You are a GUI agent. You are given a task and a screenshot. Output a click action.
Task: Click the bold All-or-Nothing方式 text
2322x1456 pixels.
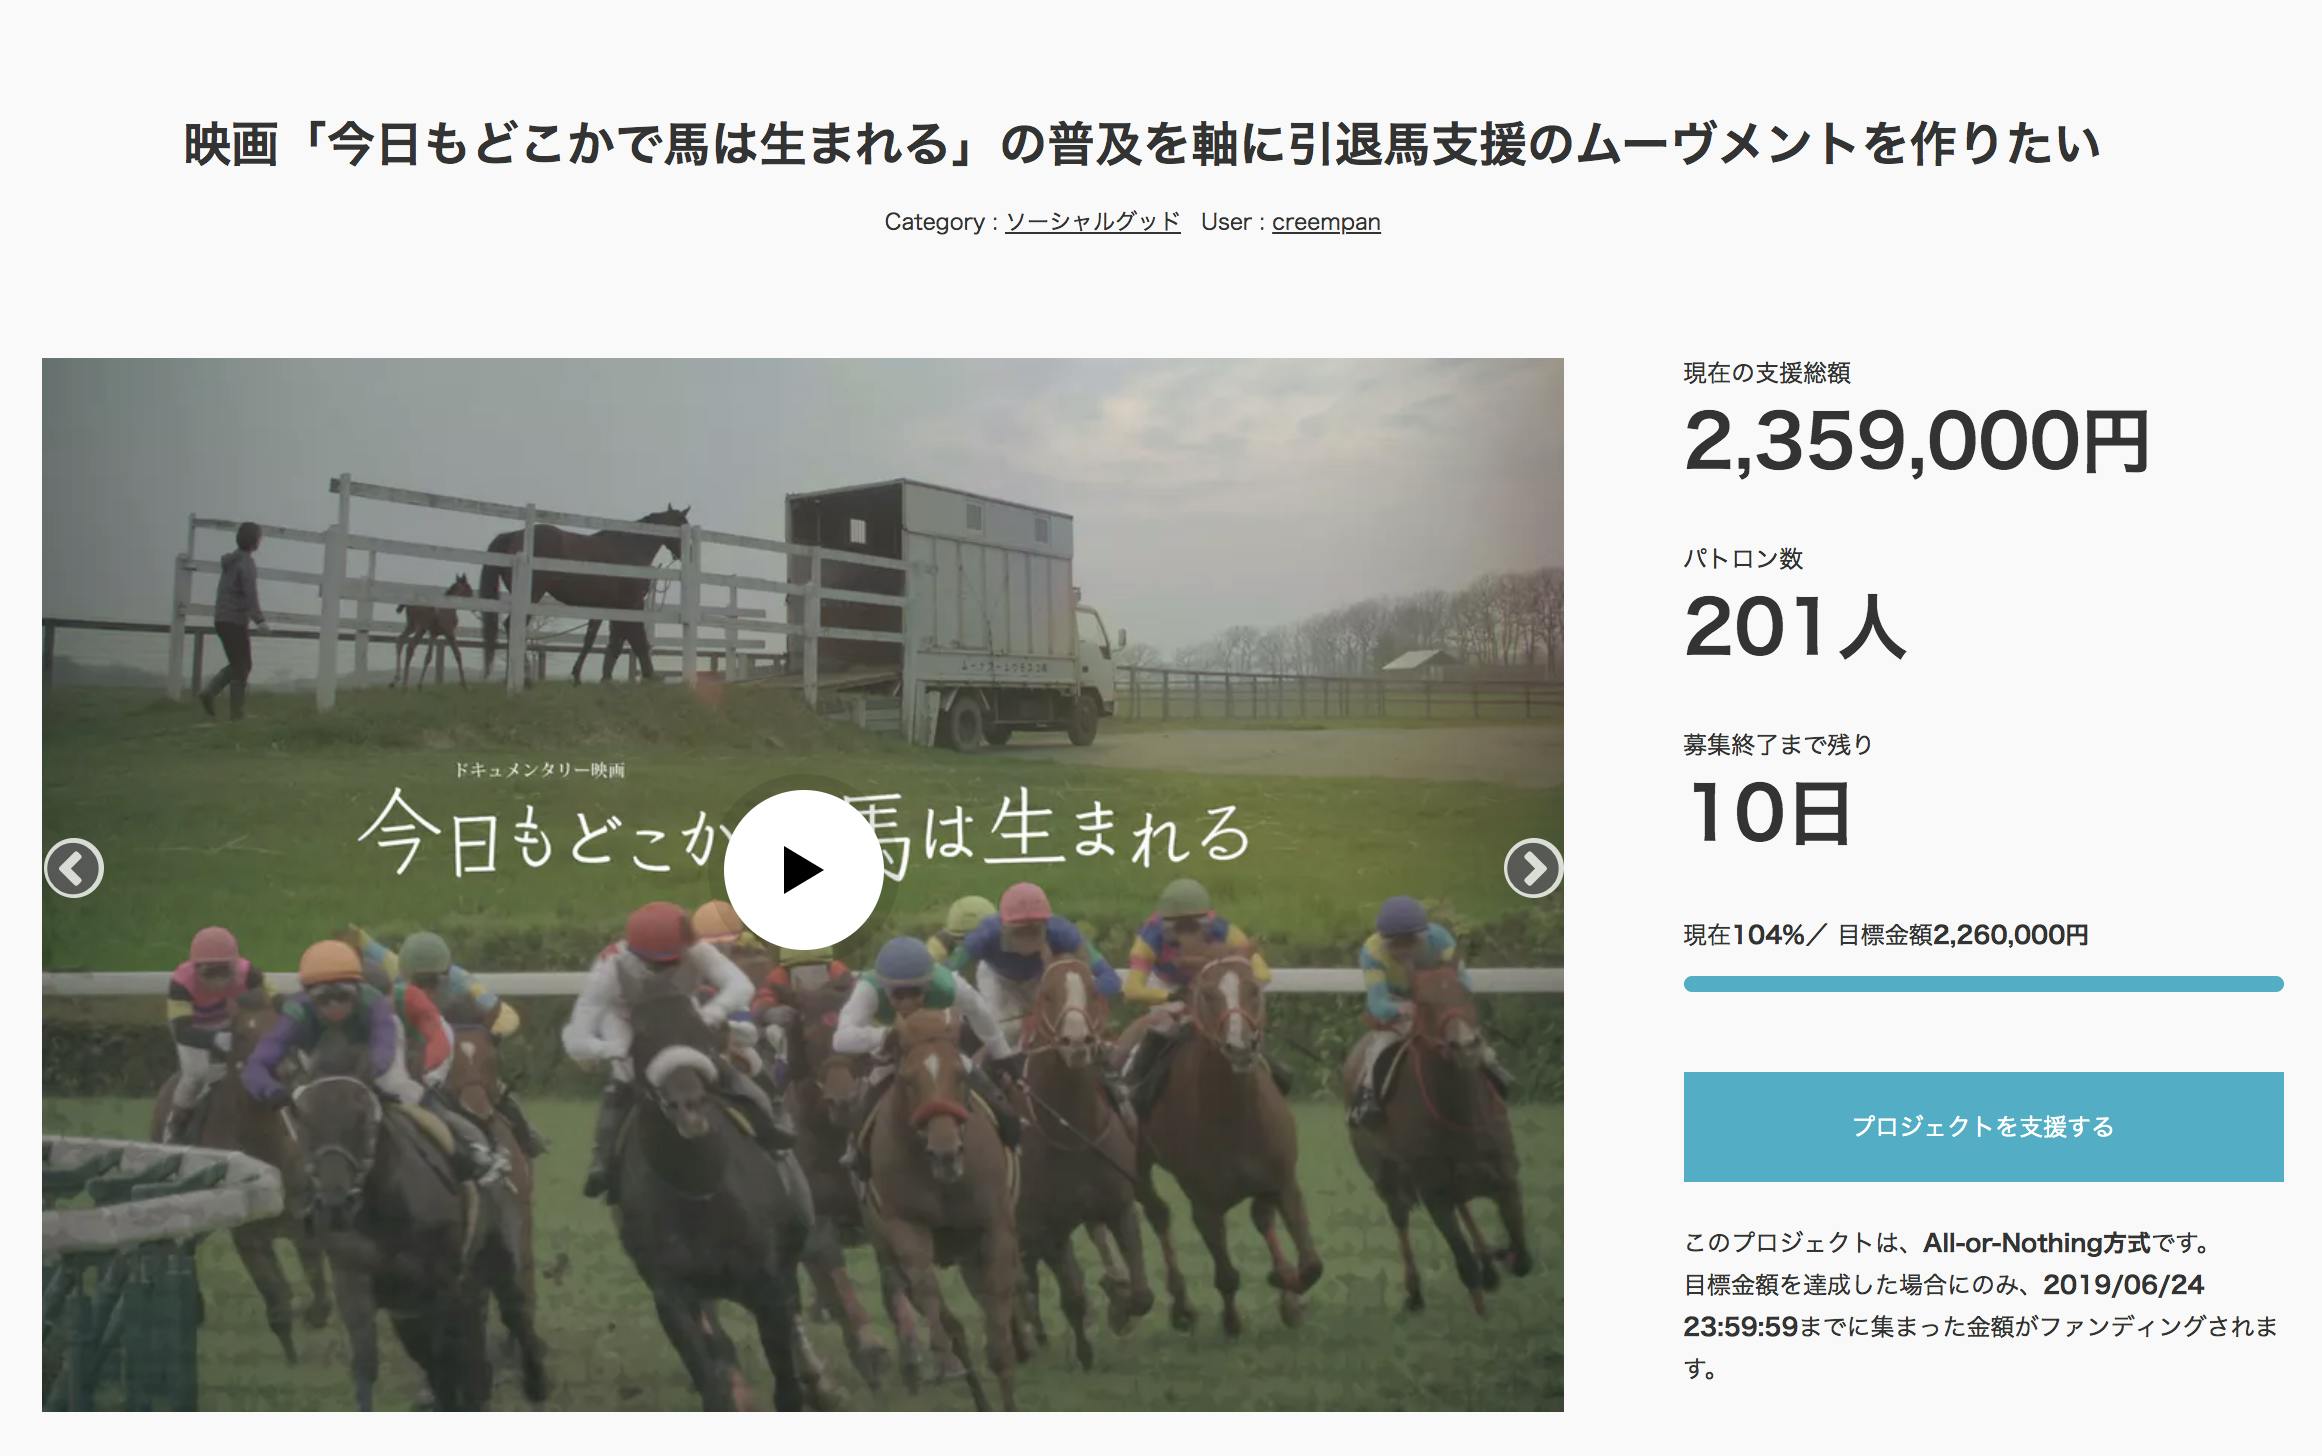pos(2037,1243)
